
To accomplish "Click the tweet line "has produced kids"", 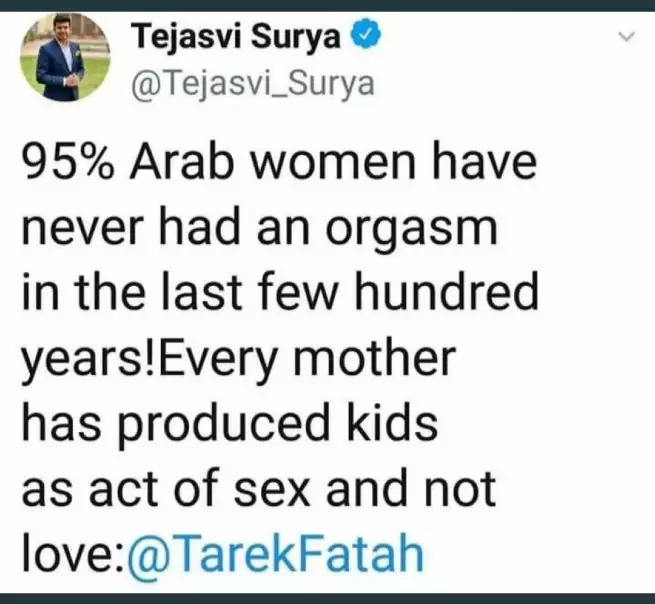I will coord(230,424).
